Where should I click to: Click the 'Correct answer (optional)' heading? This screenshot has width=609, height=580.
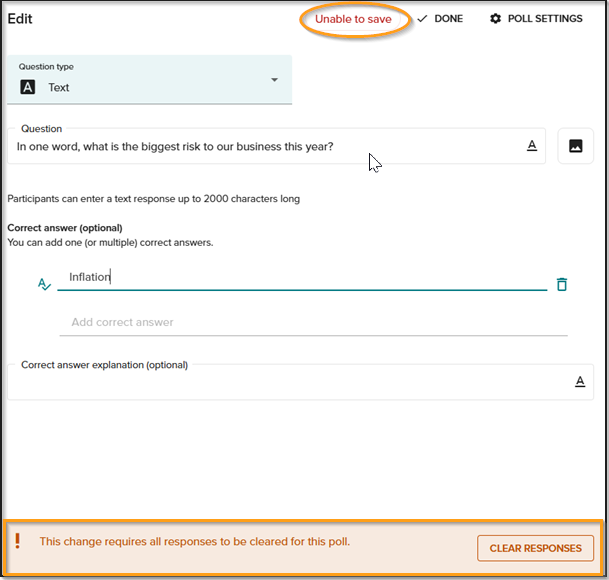coord(65,228)
